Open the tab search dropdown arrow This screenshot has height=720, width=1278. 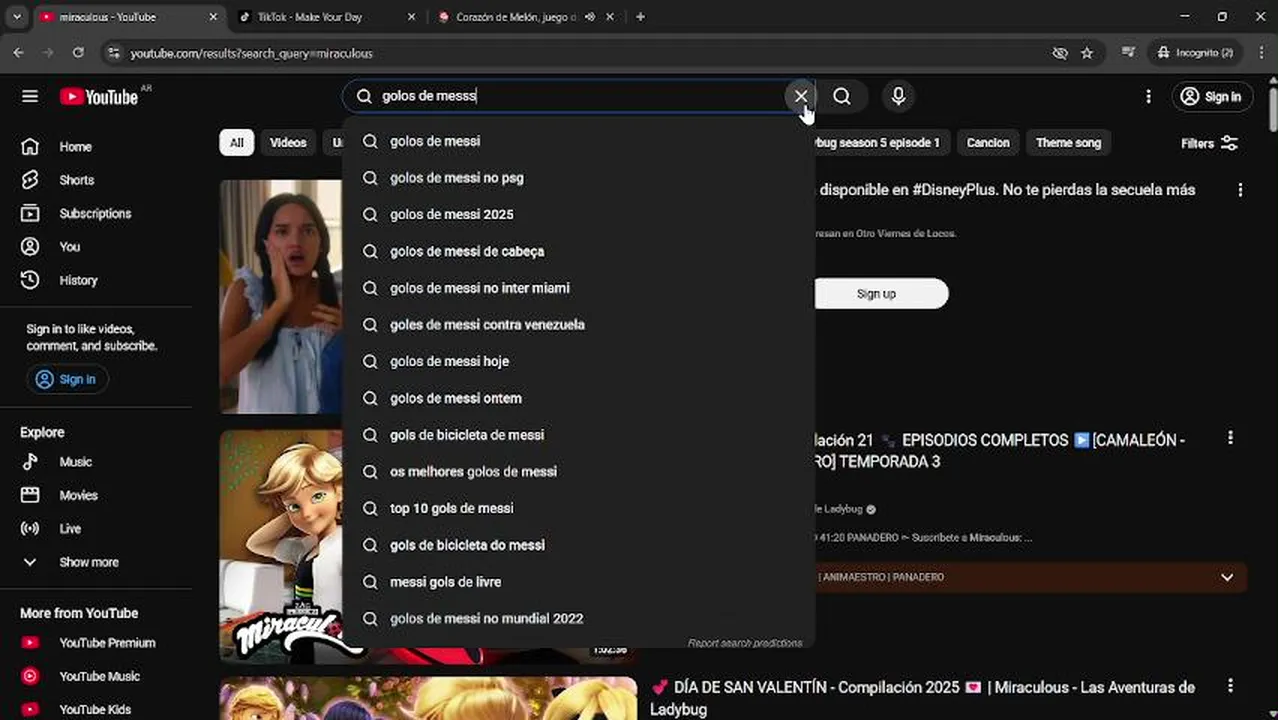point(17,17)
